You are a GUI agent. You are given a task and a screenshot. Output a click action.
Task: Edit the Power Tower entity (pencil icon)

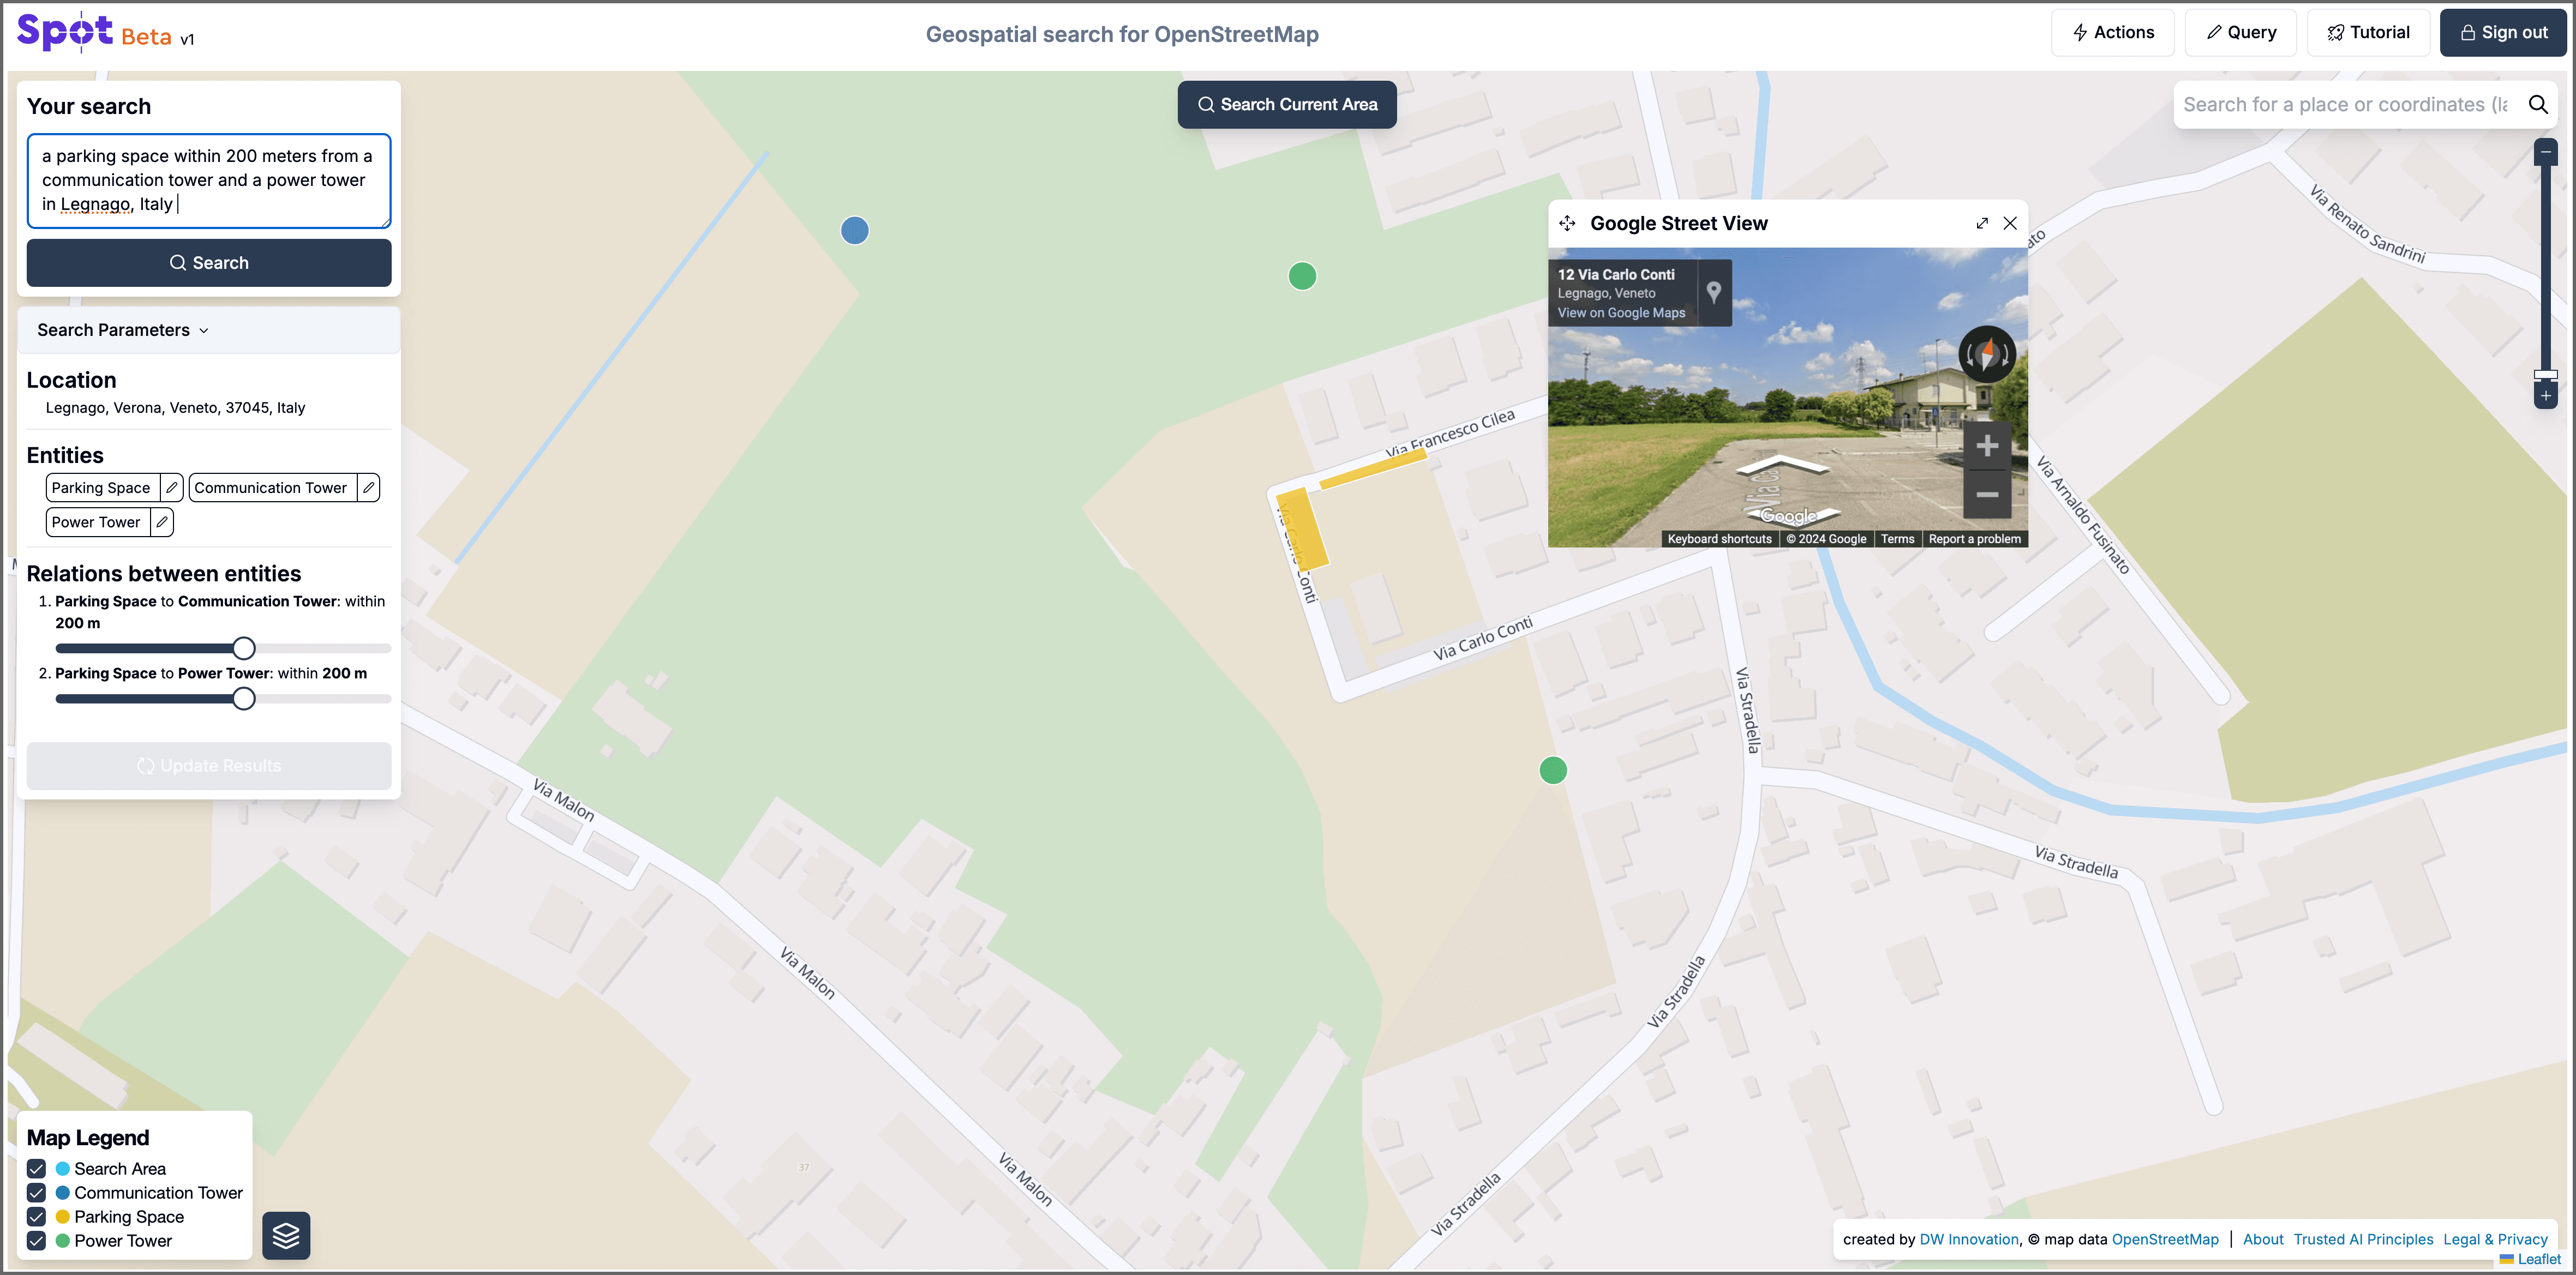pyautogui.click(x=162, y=522)
